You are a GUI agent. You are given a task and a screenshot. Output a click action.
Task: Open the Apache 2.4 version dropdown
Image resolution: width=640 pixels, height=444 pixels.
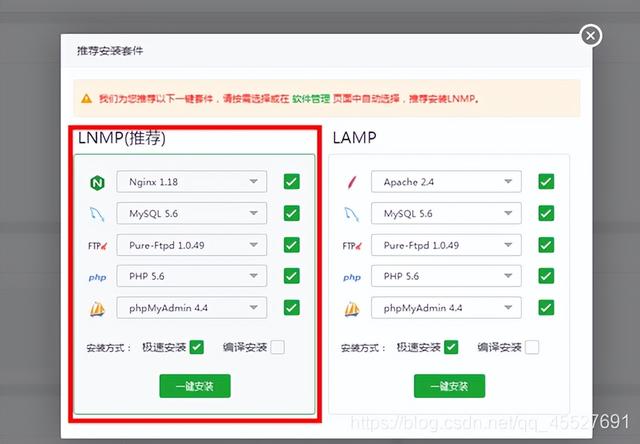click(x=446, y=182)
